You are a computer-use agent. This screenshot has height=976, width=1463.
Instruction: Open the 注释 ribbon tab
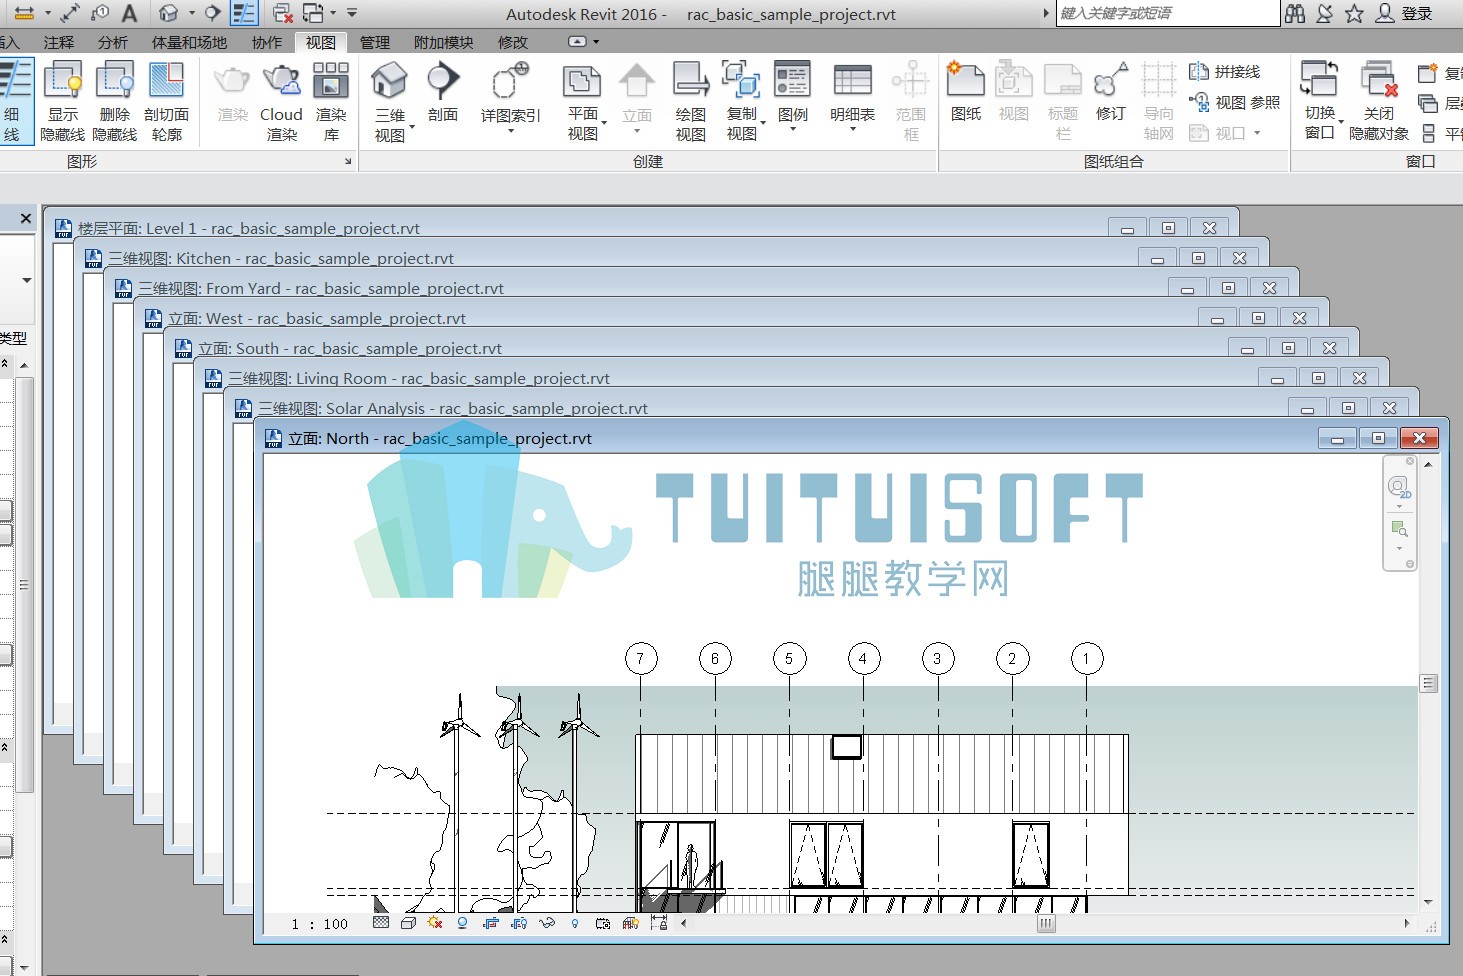pos(59,42)
